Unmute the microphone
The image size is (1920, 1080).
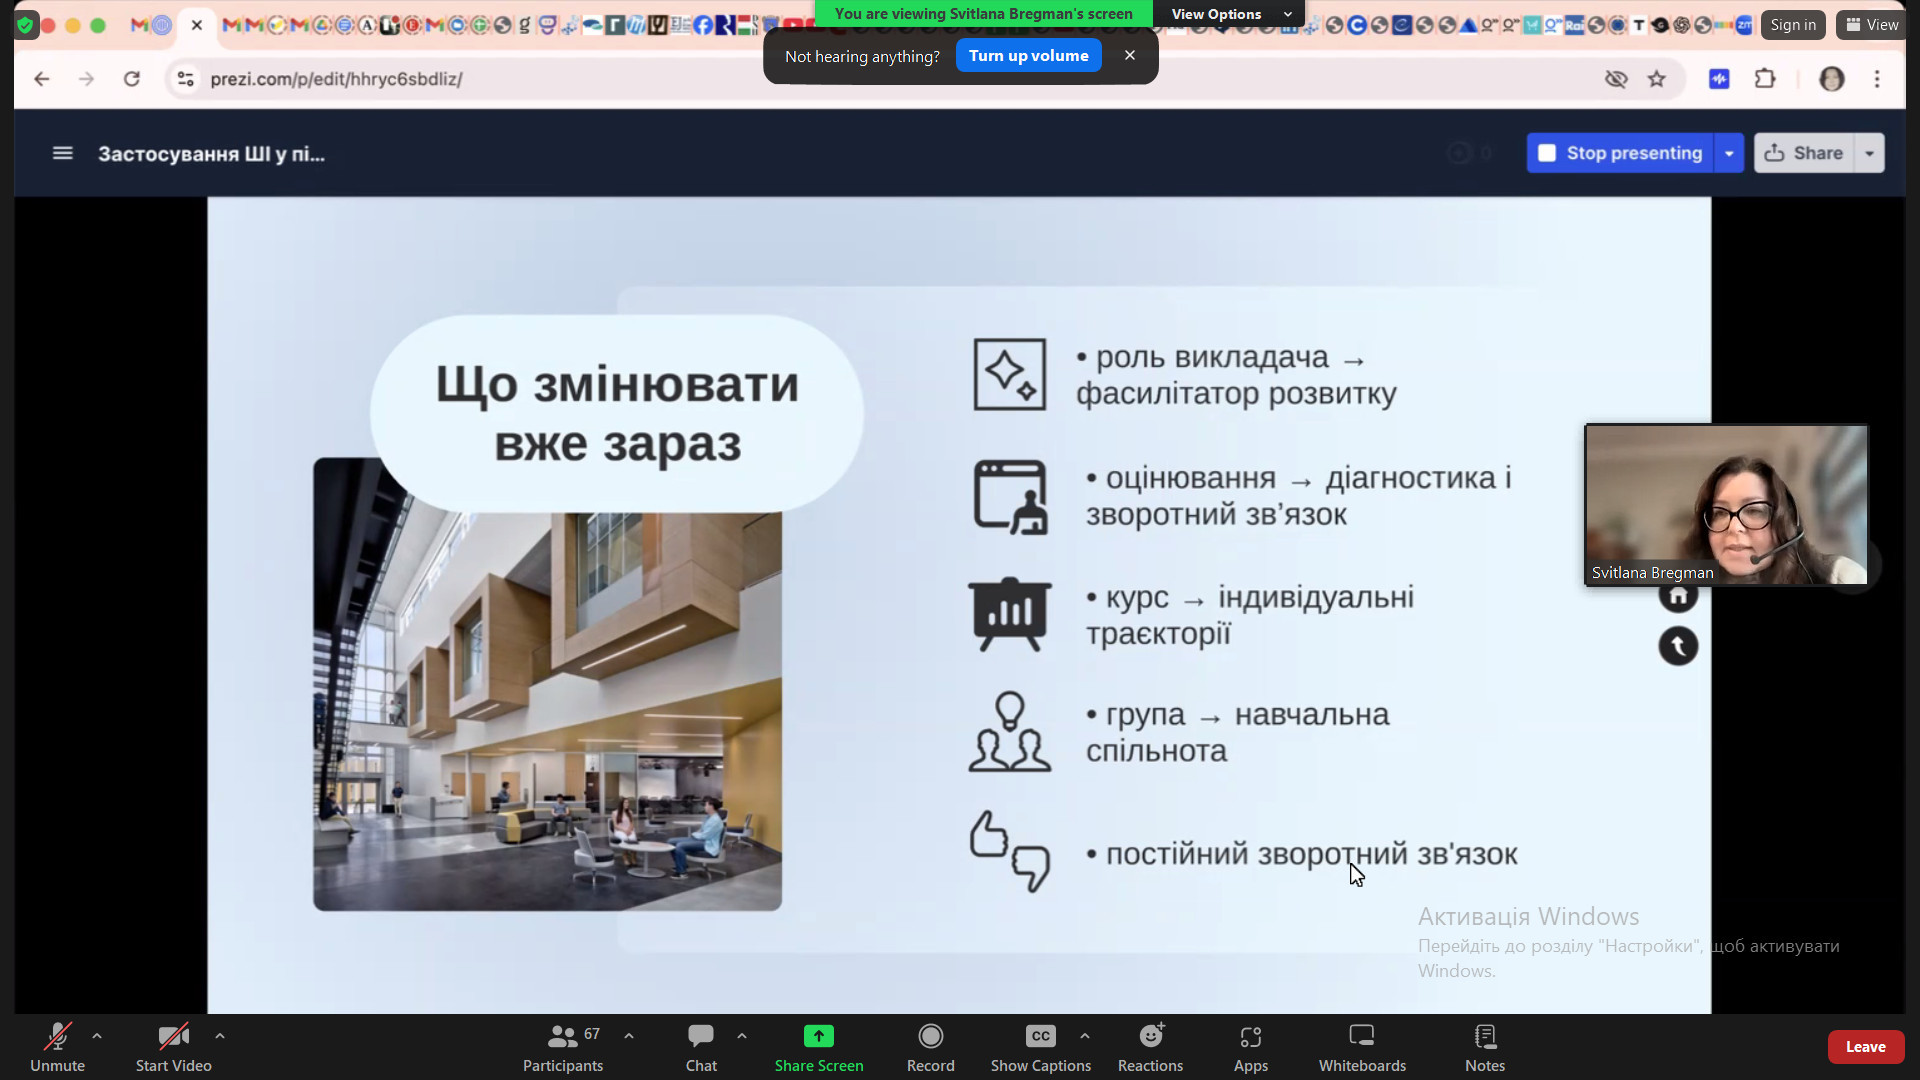[x=57, y=1046]
